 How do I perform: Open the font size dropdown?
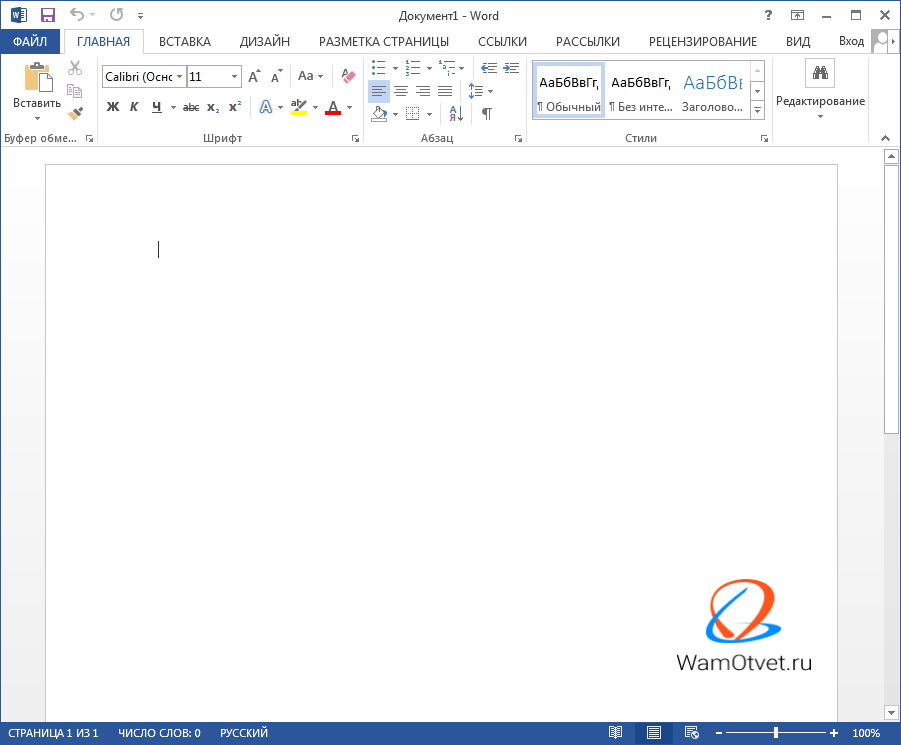(235, 77)
